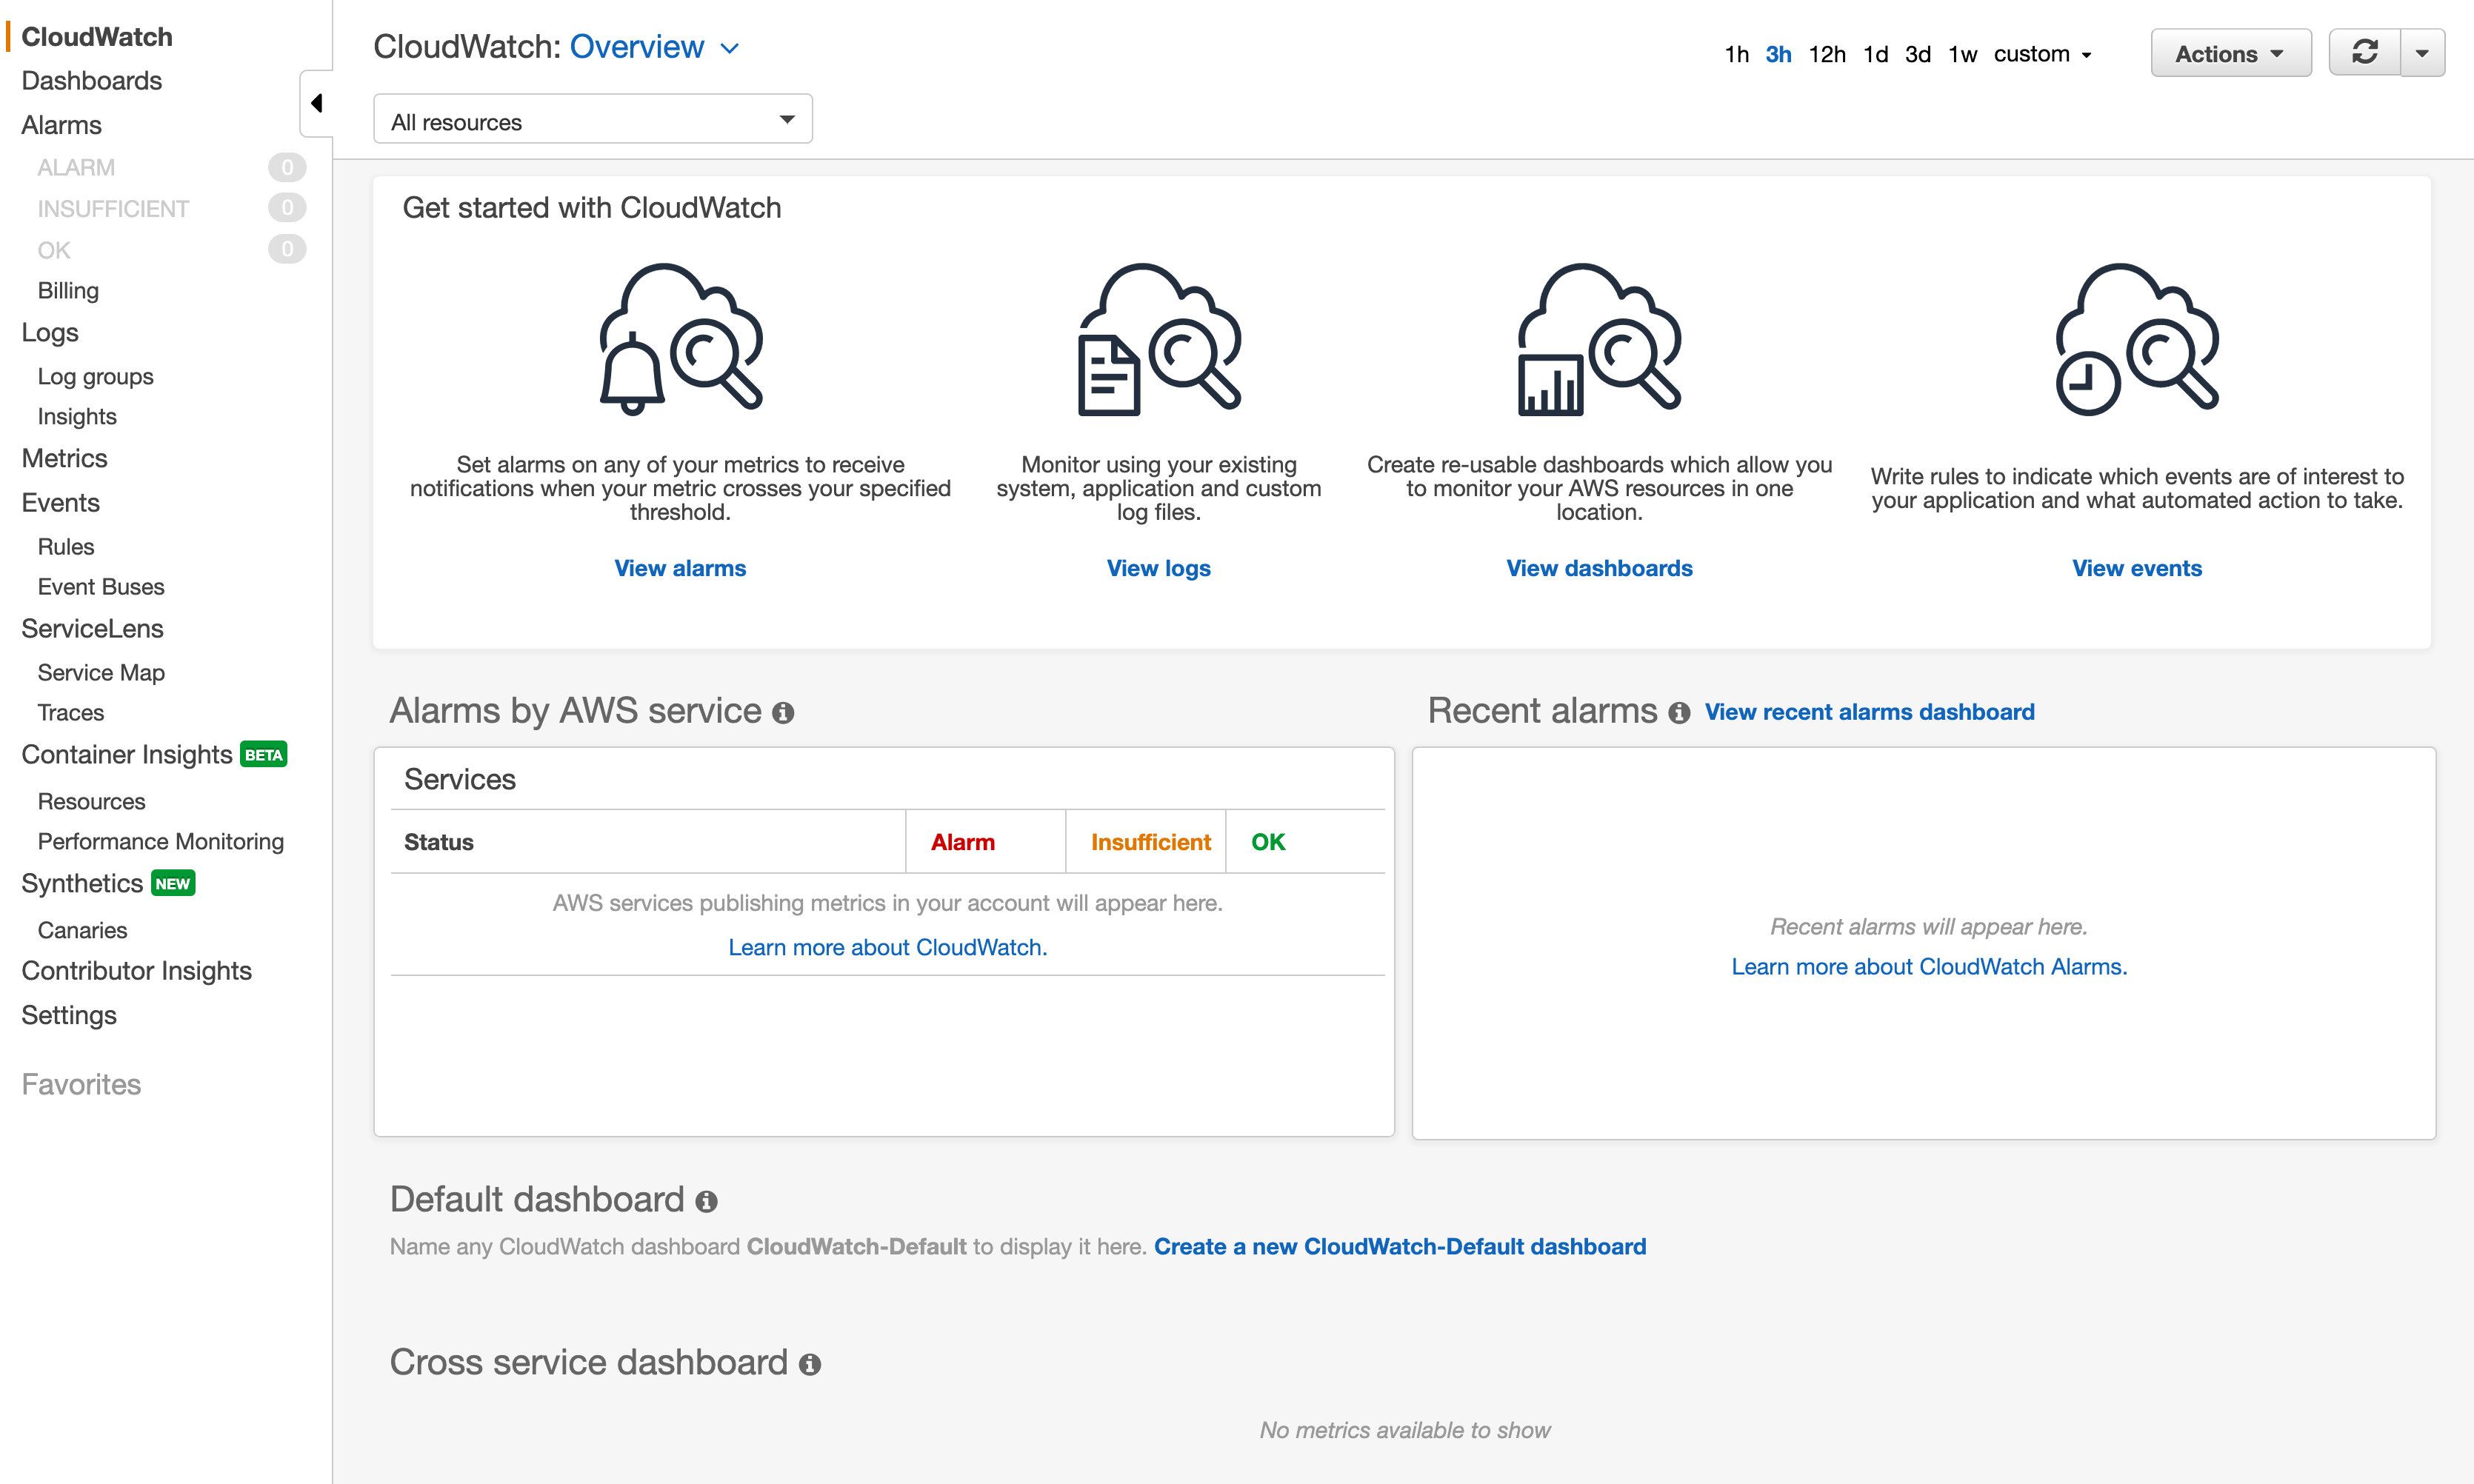Screen dimensions: 2474x1484
Task: Select the 3h time range
Action: click(1778, 54)
